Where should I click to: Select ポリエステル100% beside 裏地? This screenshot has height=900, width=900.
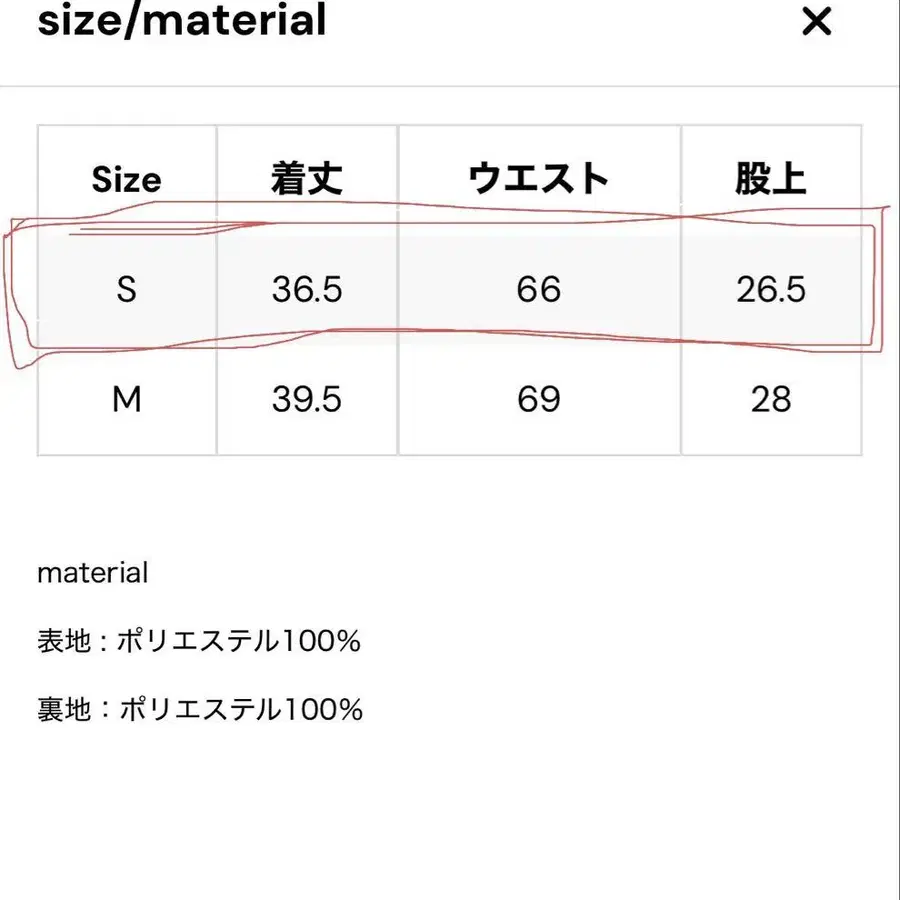240,710
